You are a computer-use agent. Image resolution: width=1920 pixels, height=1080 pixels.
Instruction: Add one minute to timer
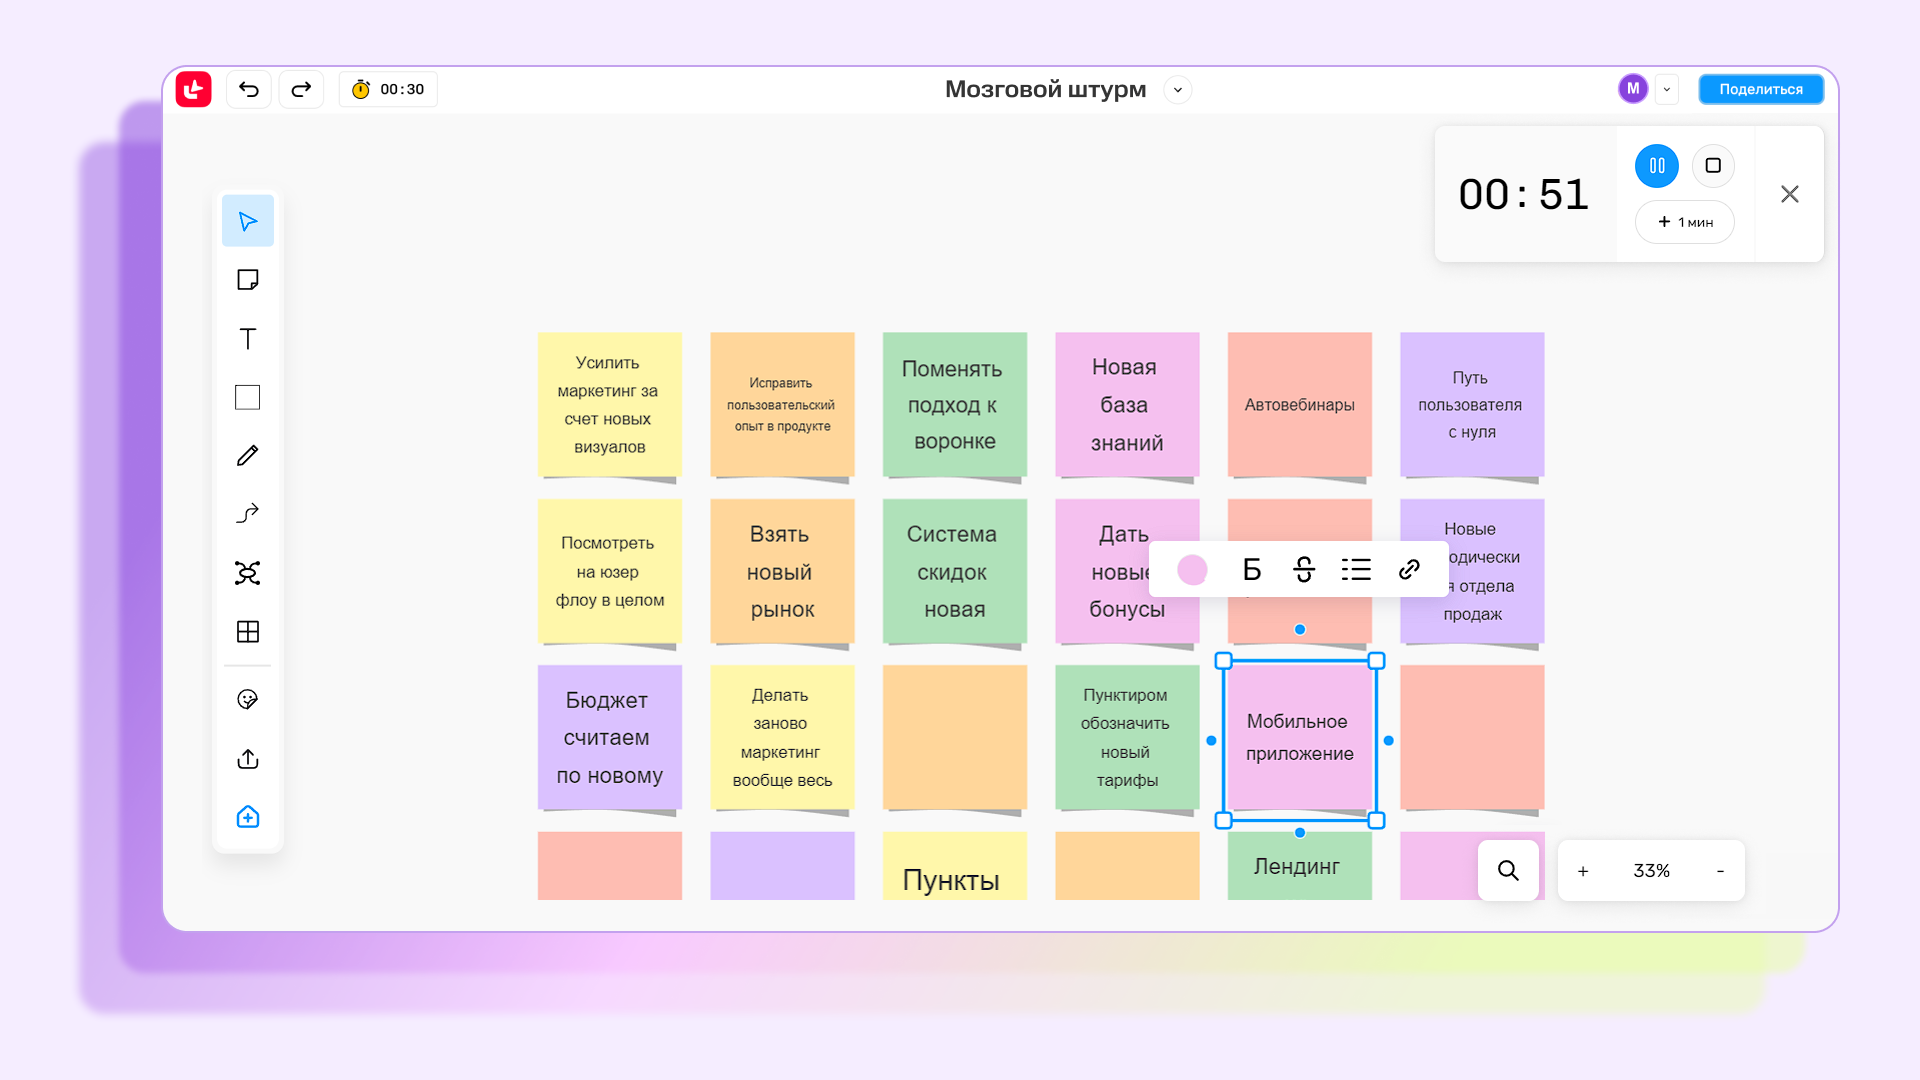(1684, 222)
